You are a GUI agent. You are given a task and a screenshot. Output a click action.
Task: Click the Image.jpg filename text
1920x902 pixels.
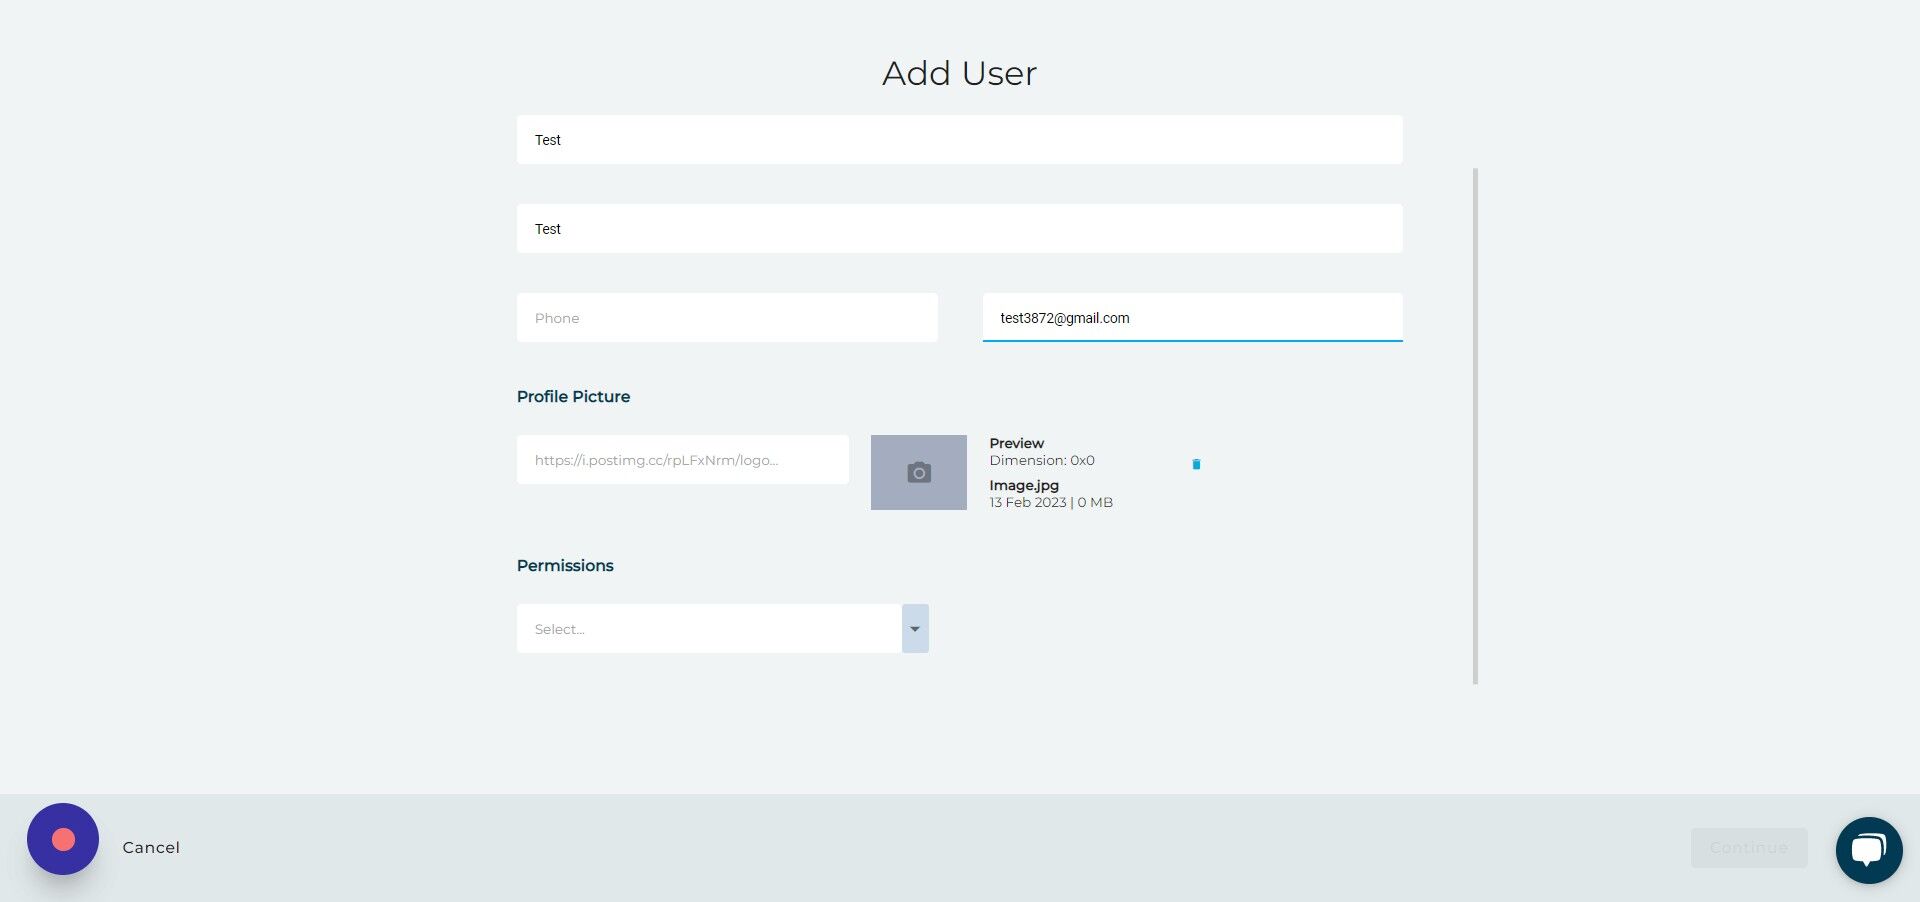[1023, 485]
